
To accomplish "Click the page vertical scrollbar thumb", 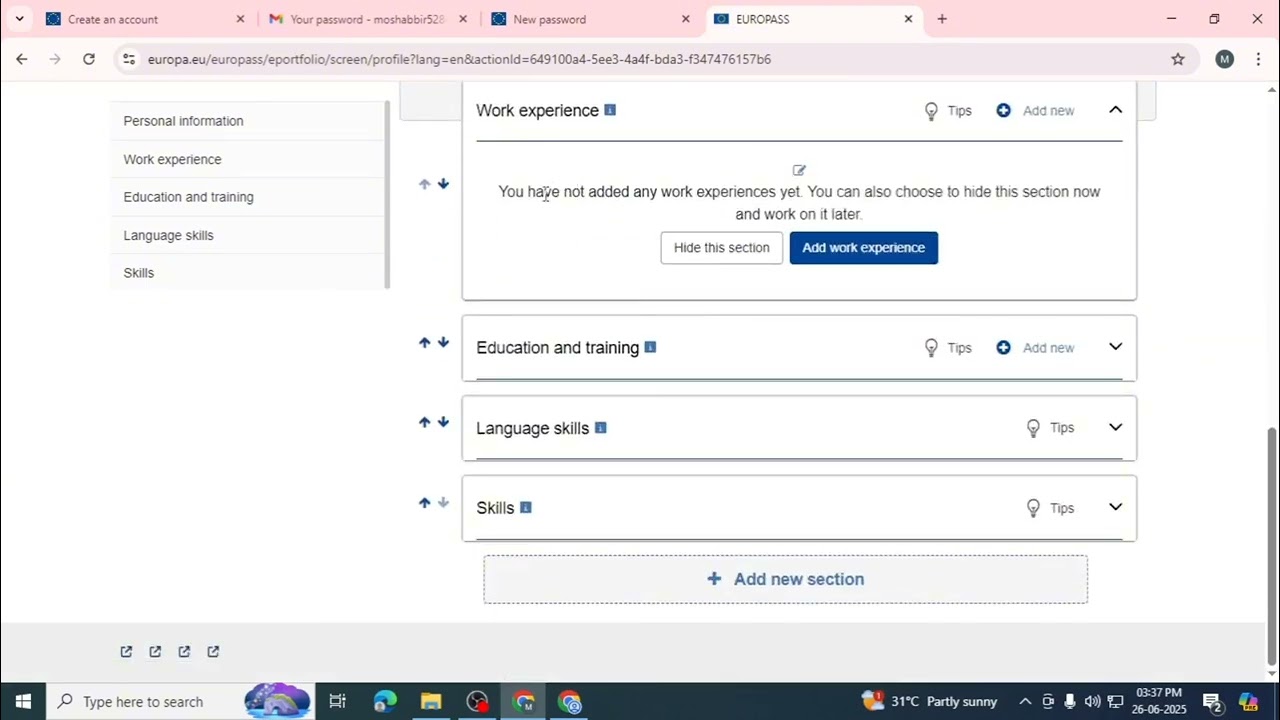I will click(1272, 545).
